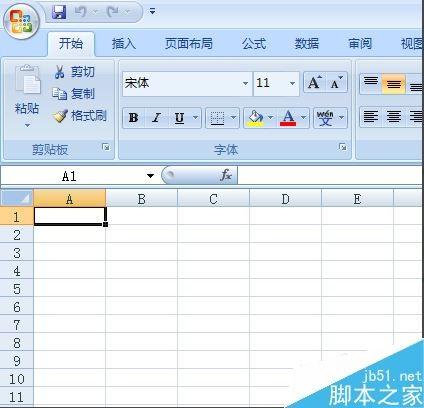Align text left
This screenshot has width=424, height=408.
(371, 117)
